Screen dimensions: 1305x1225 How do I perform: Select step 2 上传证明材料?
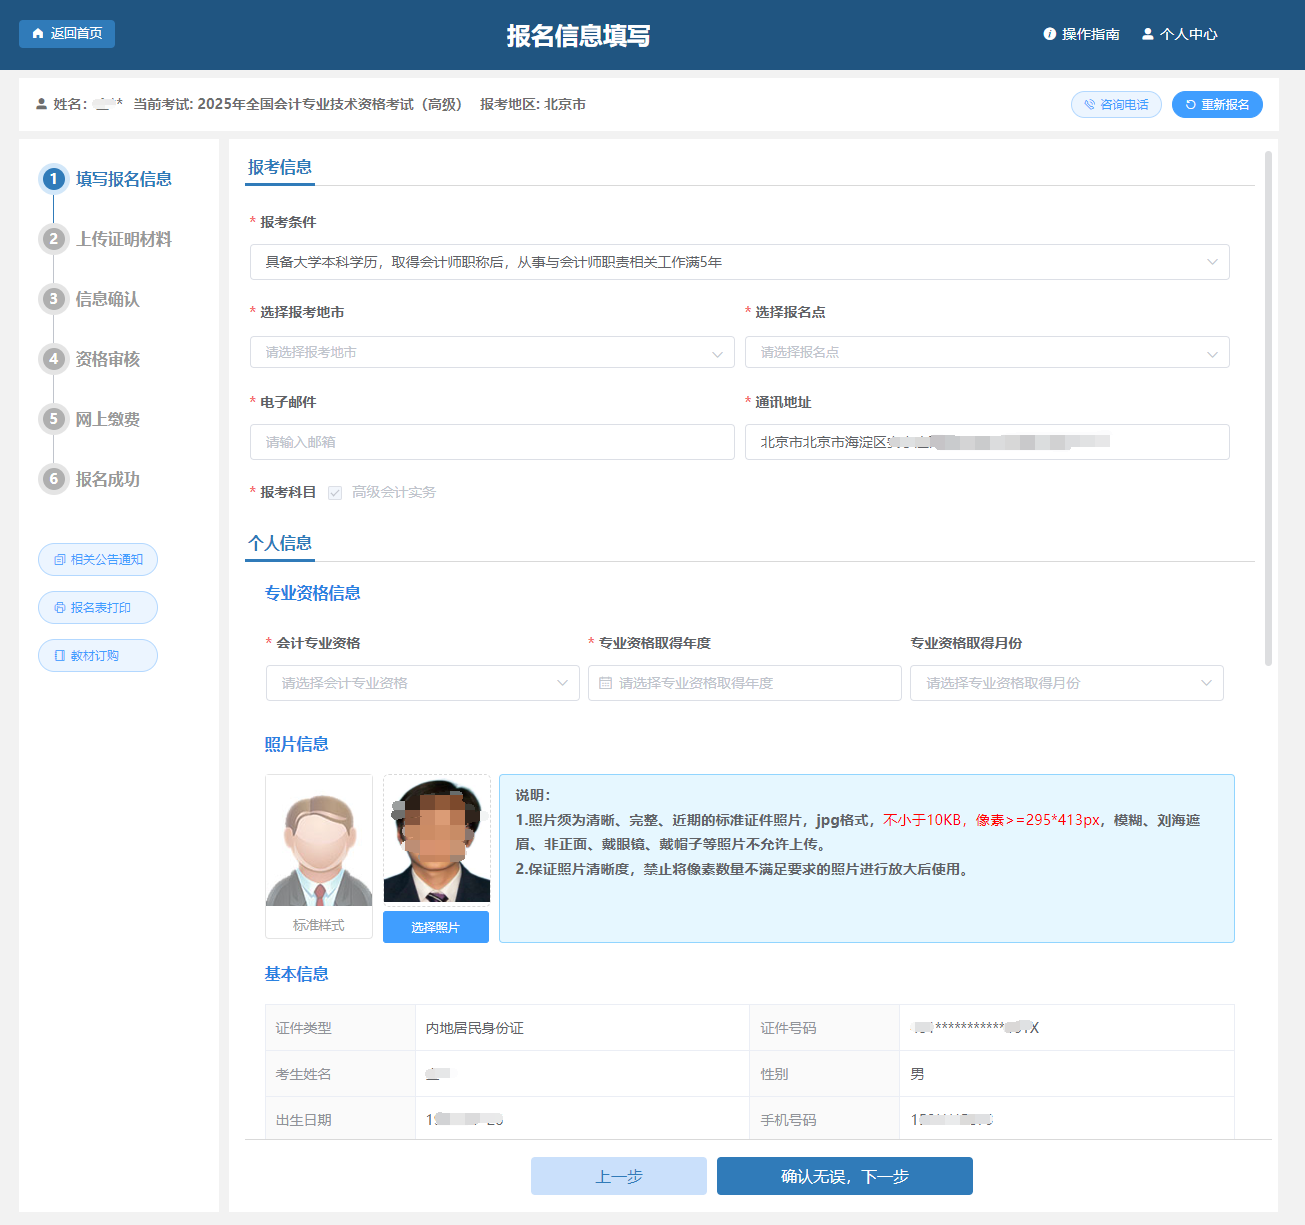tap(123, 239)
